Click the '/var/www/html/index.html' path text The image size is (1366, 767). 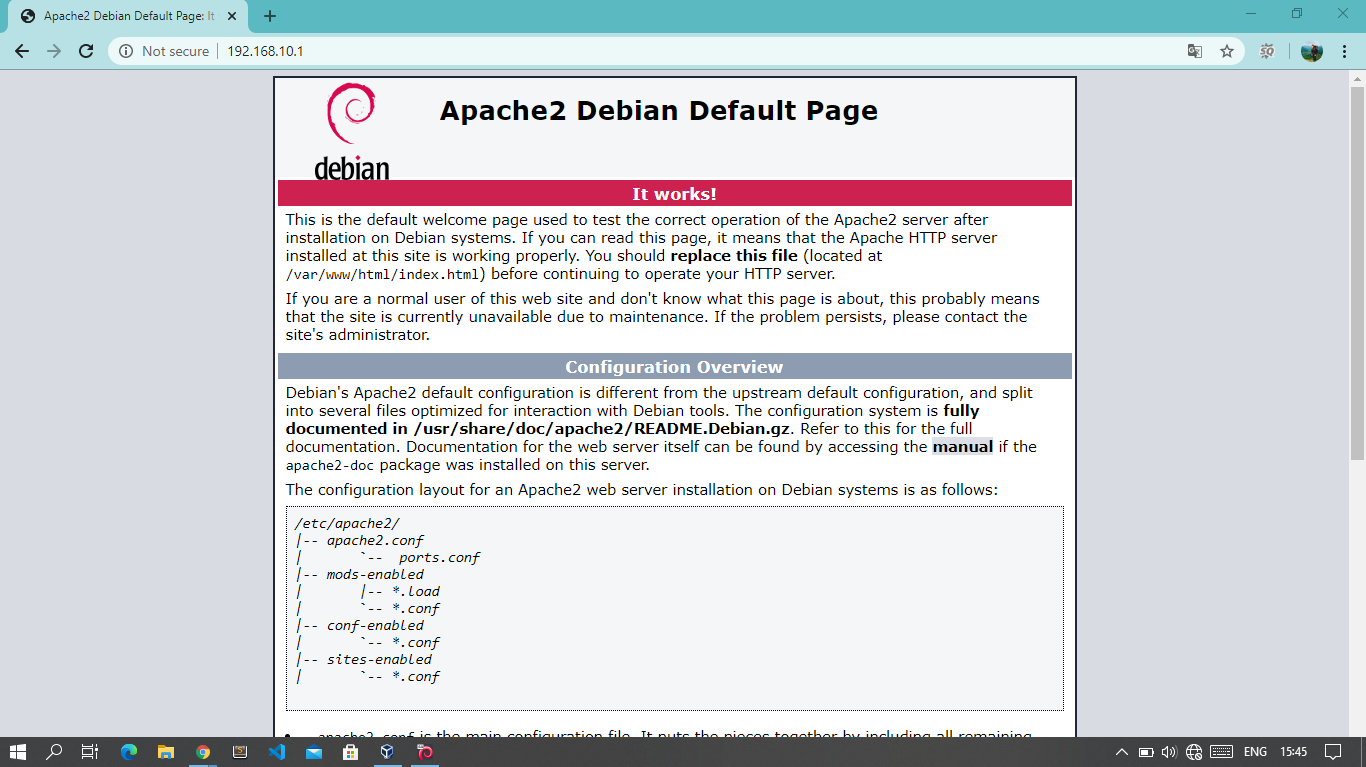click(385, 274)
